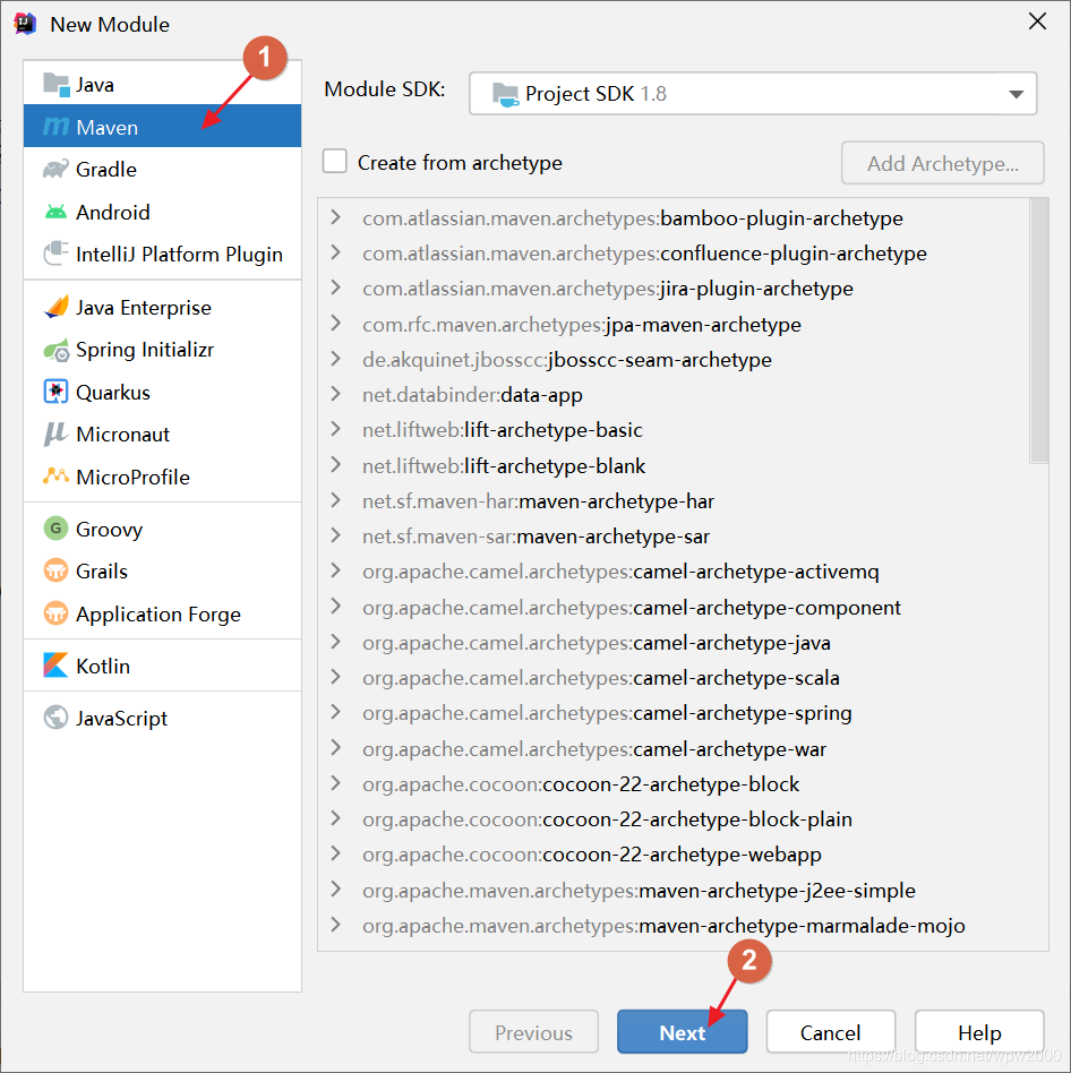Viewport: 1071px width, 1074px height.
Task: Pick Kotlin module type
Action: (162, 665)
